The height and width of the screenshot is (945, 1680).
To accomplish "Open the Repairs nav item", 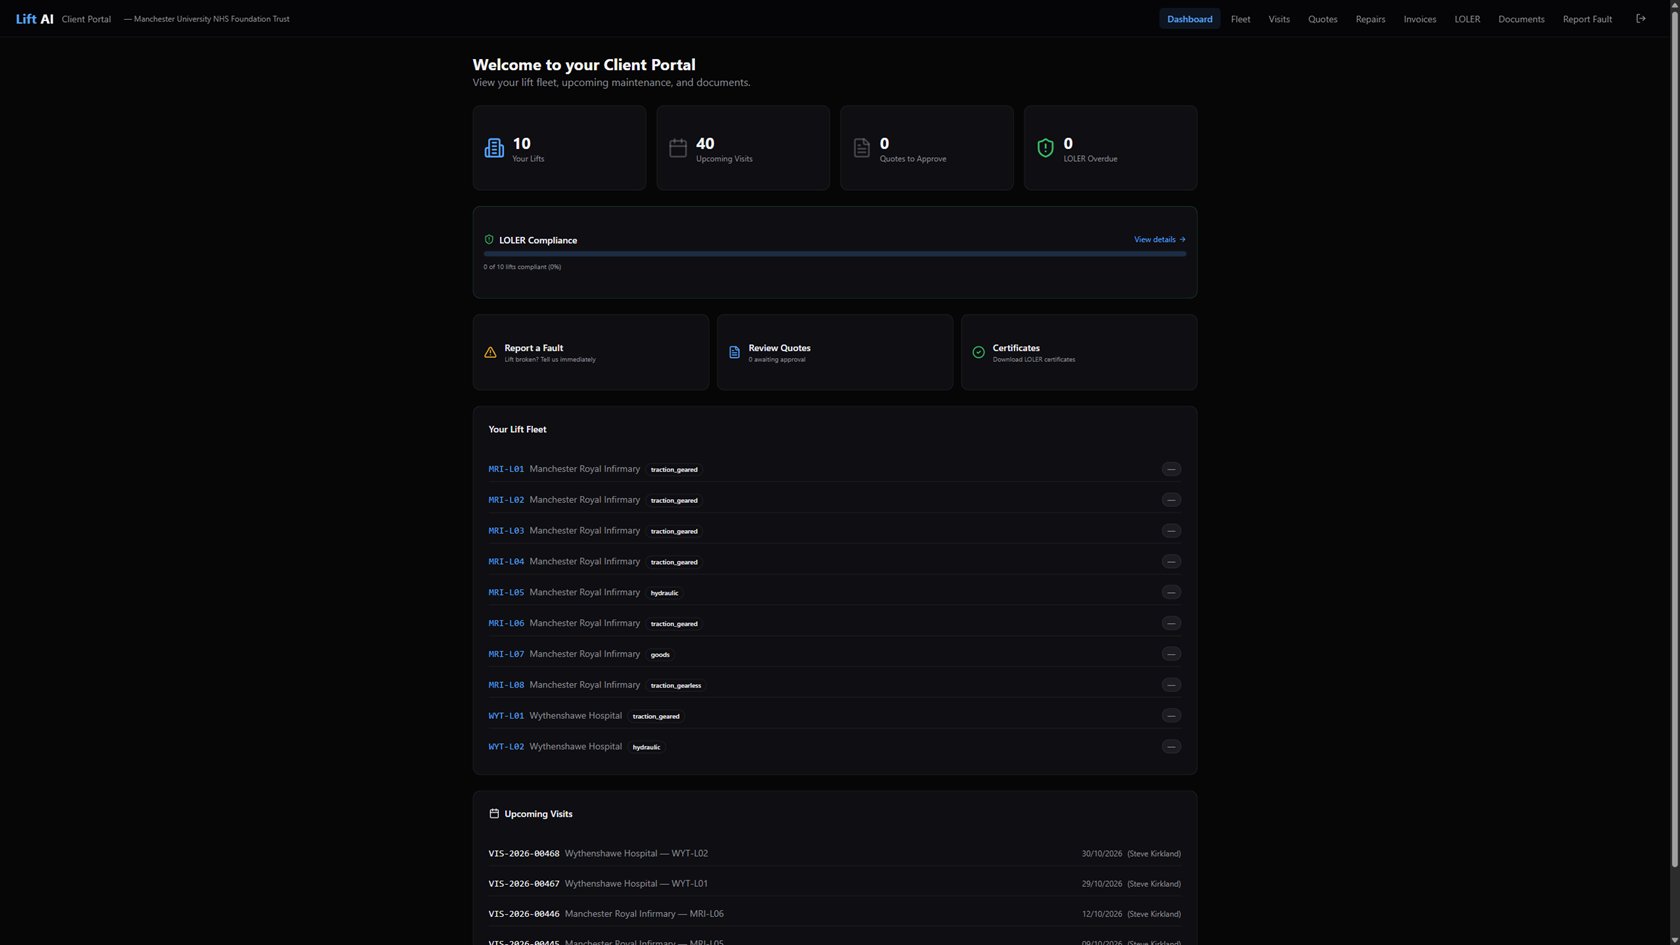I will pos(1370,19).
